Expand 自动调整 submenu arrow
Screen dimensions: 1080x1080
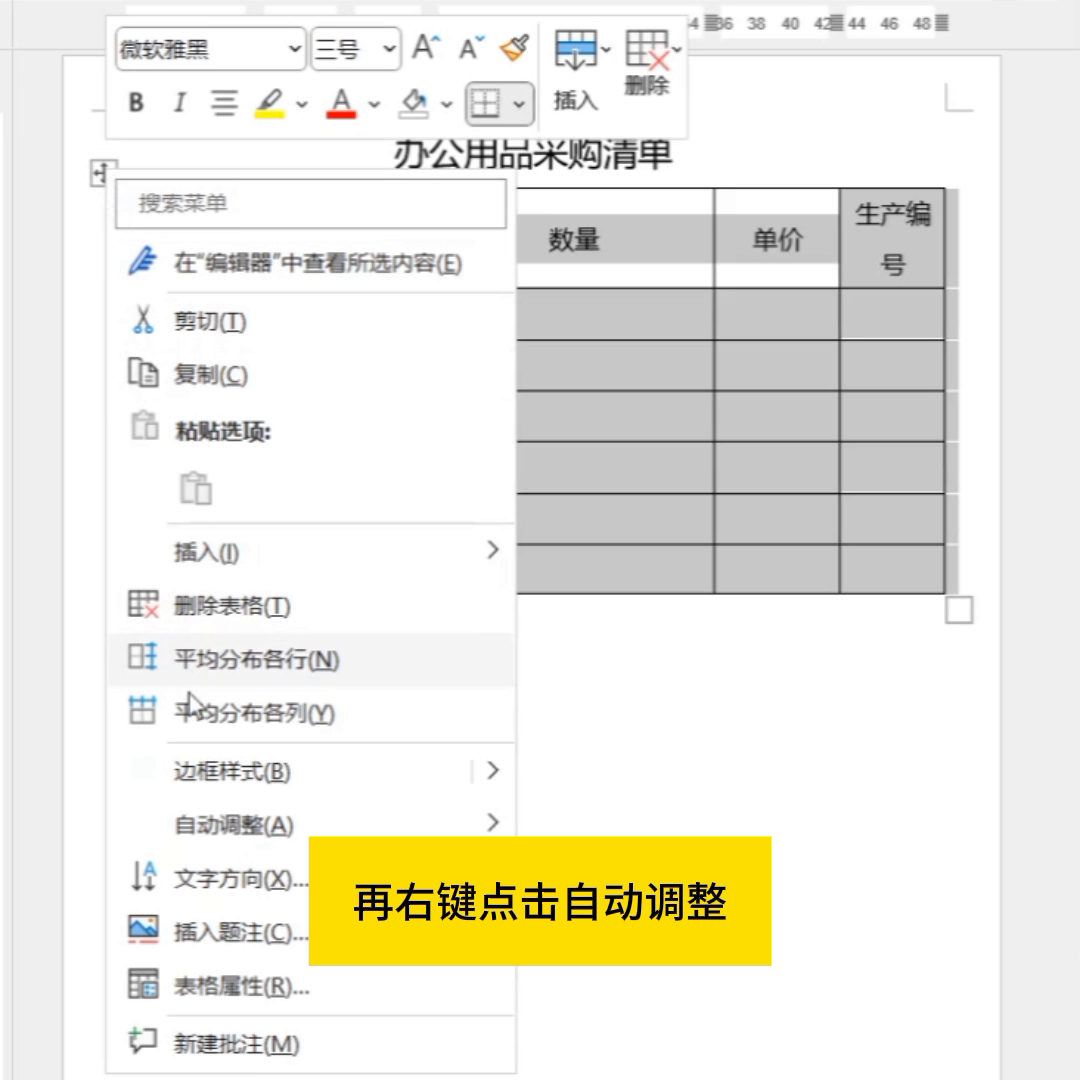coord(492,822)
